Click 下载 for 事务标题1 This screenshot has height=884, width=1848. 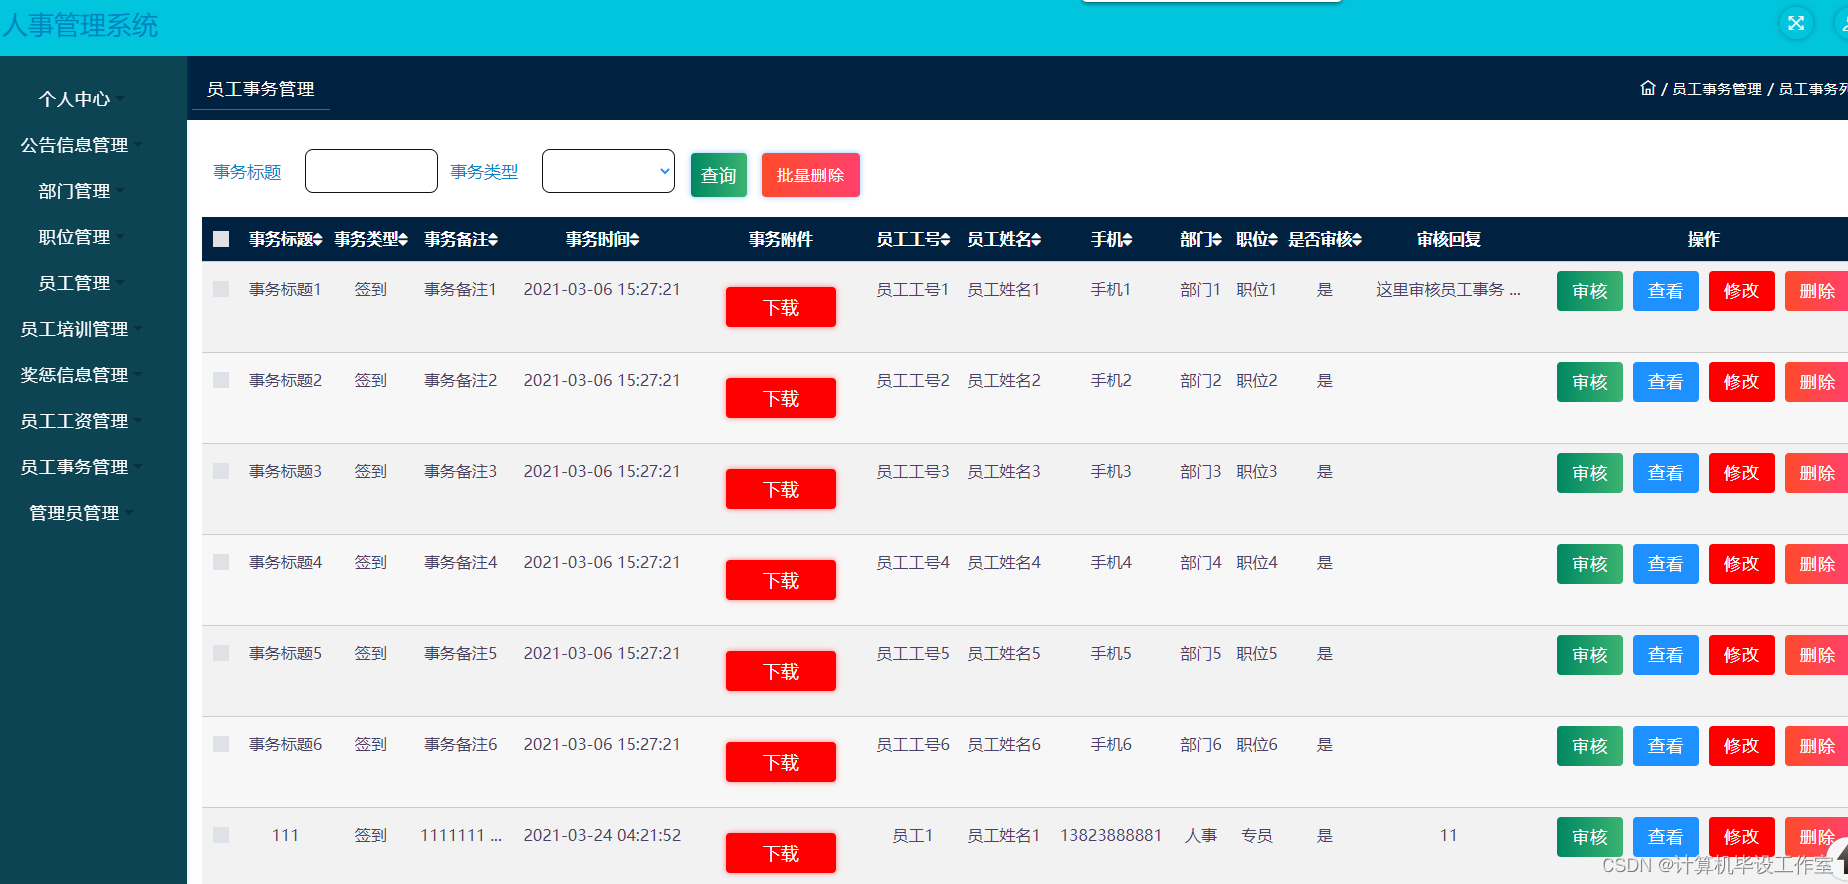(x=781, y=307)
